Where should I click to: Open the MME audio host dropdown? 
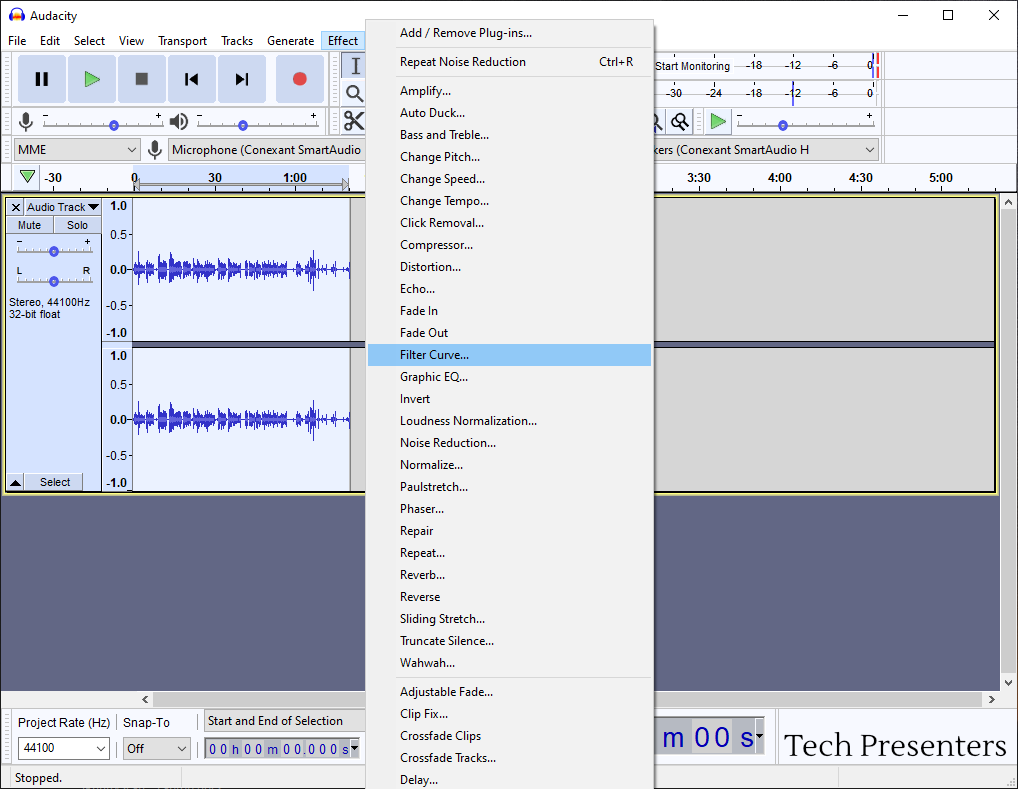(x=77, y=150)
